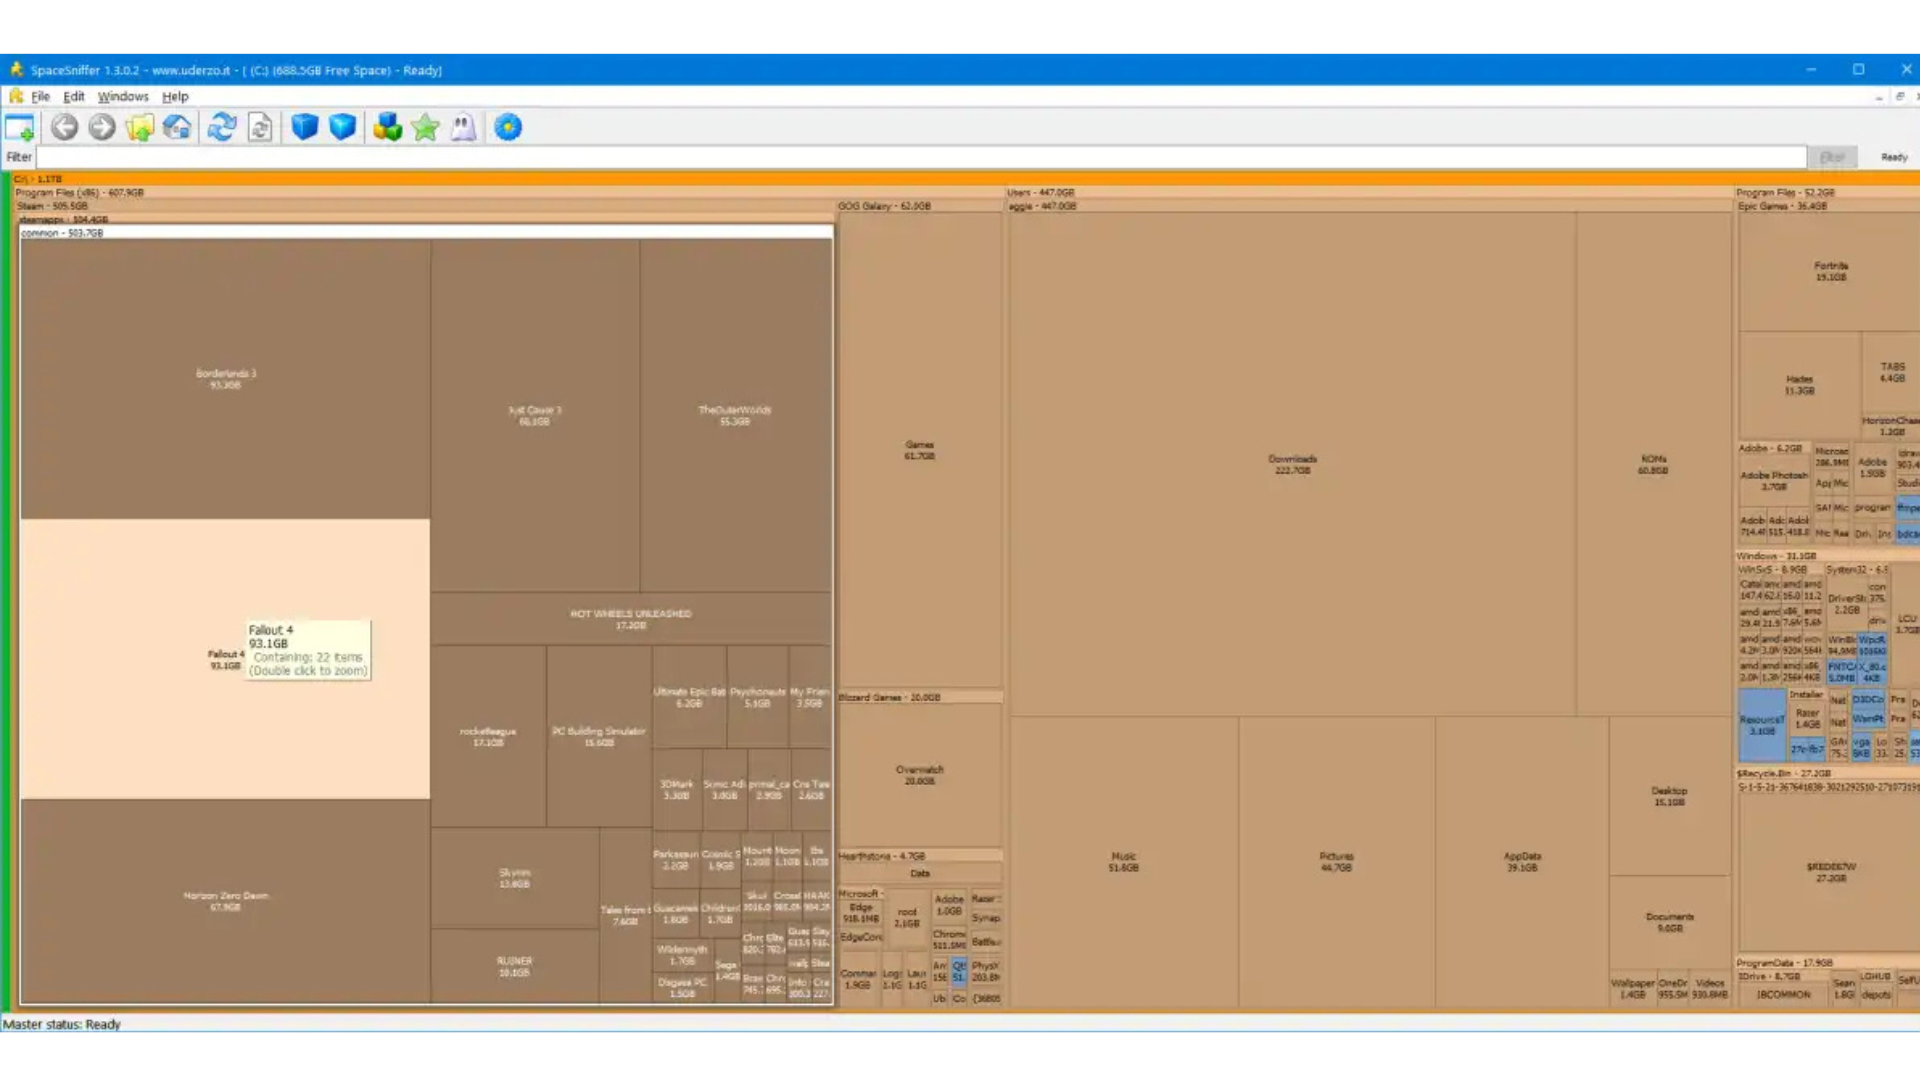Select the Wildermyth 1.7GB block

click(682, 955)
